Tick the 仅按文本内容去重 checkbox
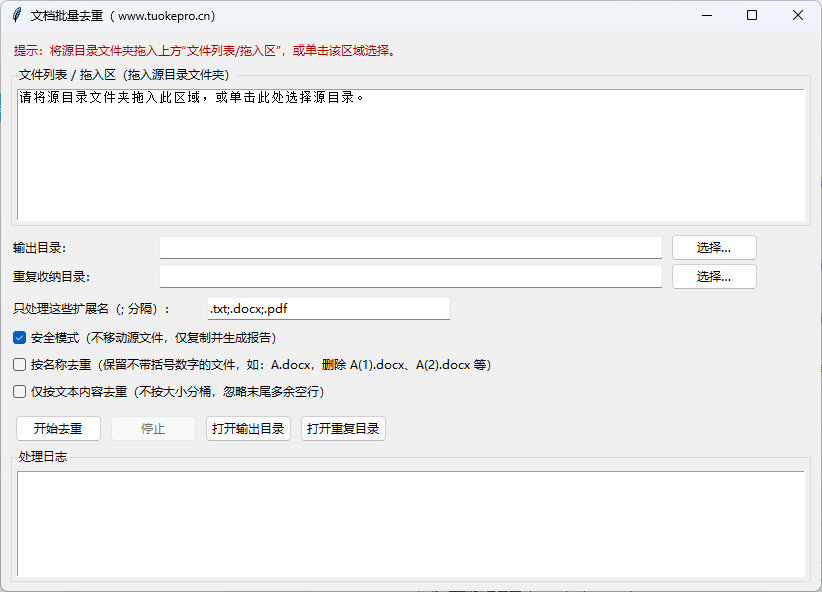Viewport: 822px width, 592px height. coord(20,392)
